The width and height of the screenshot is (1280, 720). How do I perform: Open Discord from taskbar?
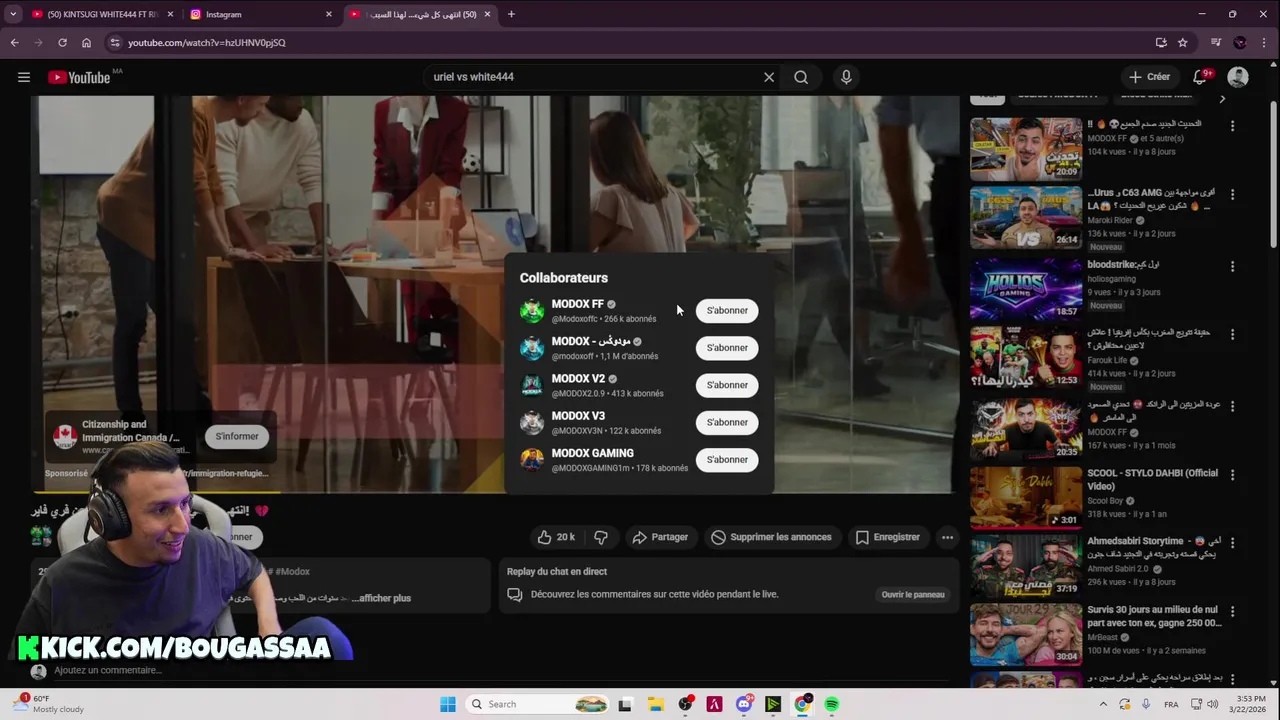tap(743, 704)
